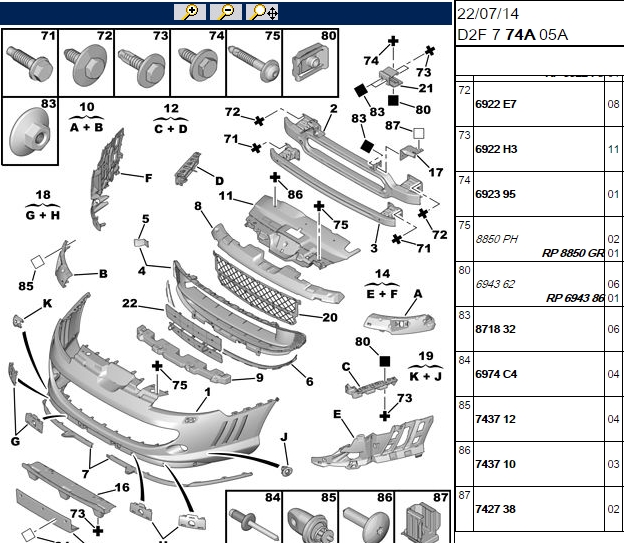Open push pin thumbnail number 86
The image size is (624, 543).
pyautogui.click(x=366, y=517)
